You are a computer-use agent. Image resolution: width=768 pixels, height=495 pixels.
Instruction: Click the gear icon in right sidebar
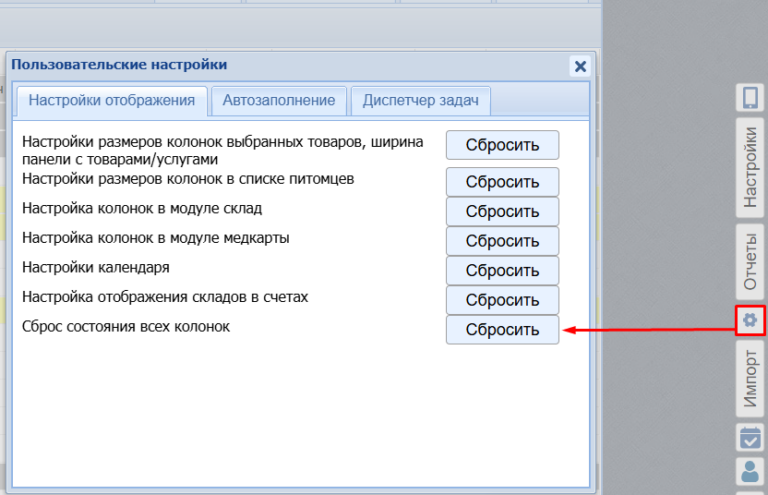750,320
